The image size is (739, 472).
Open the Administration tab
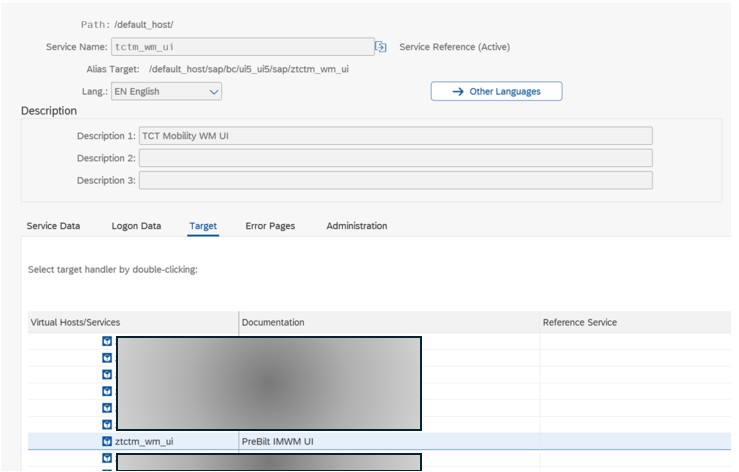[356, 226]
